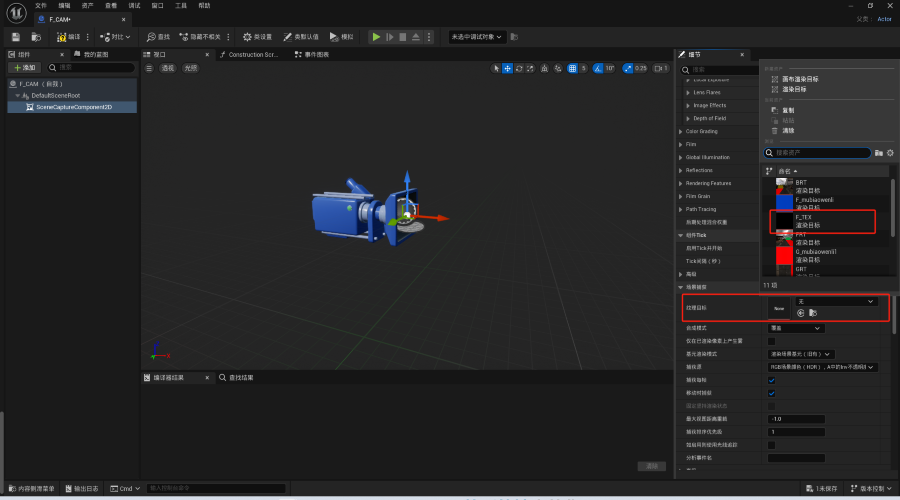Activate the rotate gizmo tool
Viewport: 900px width, 500px height.
point(519,68)
